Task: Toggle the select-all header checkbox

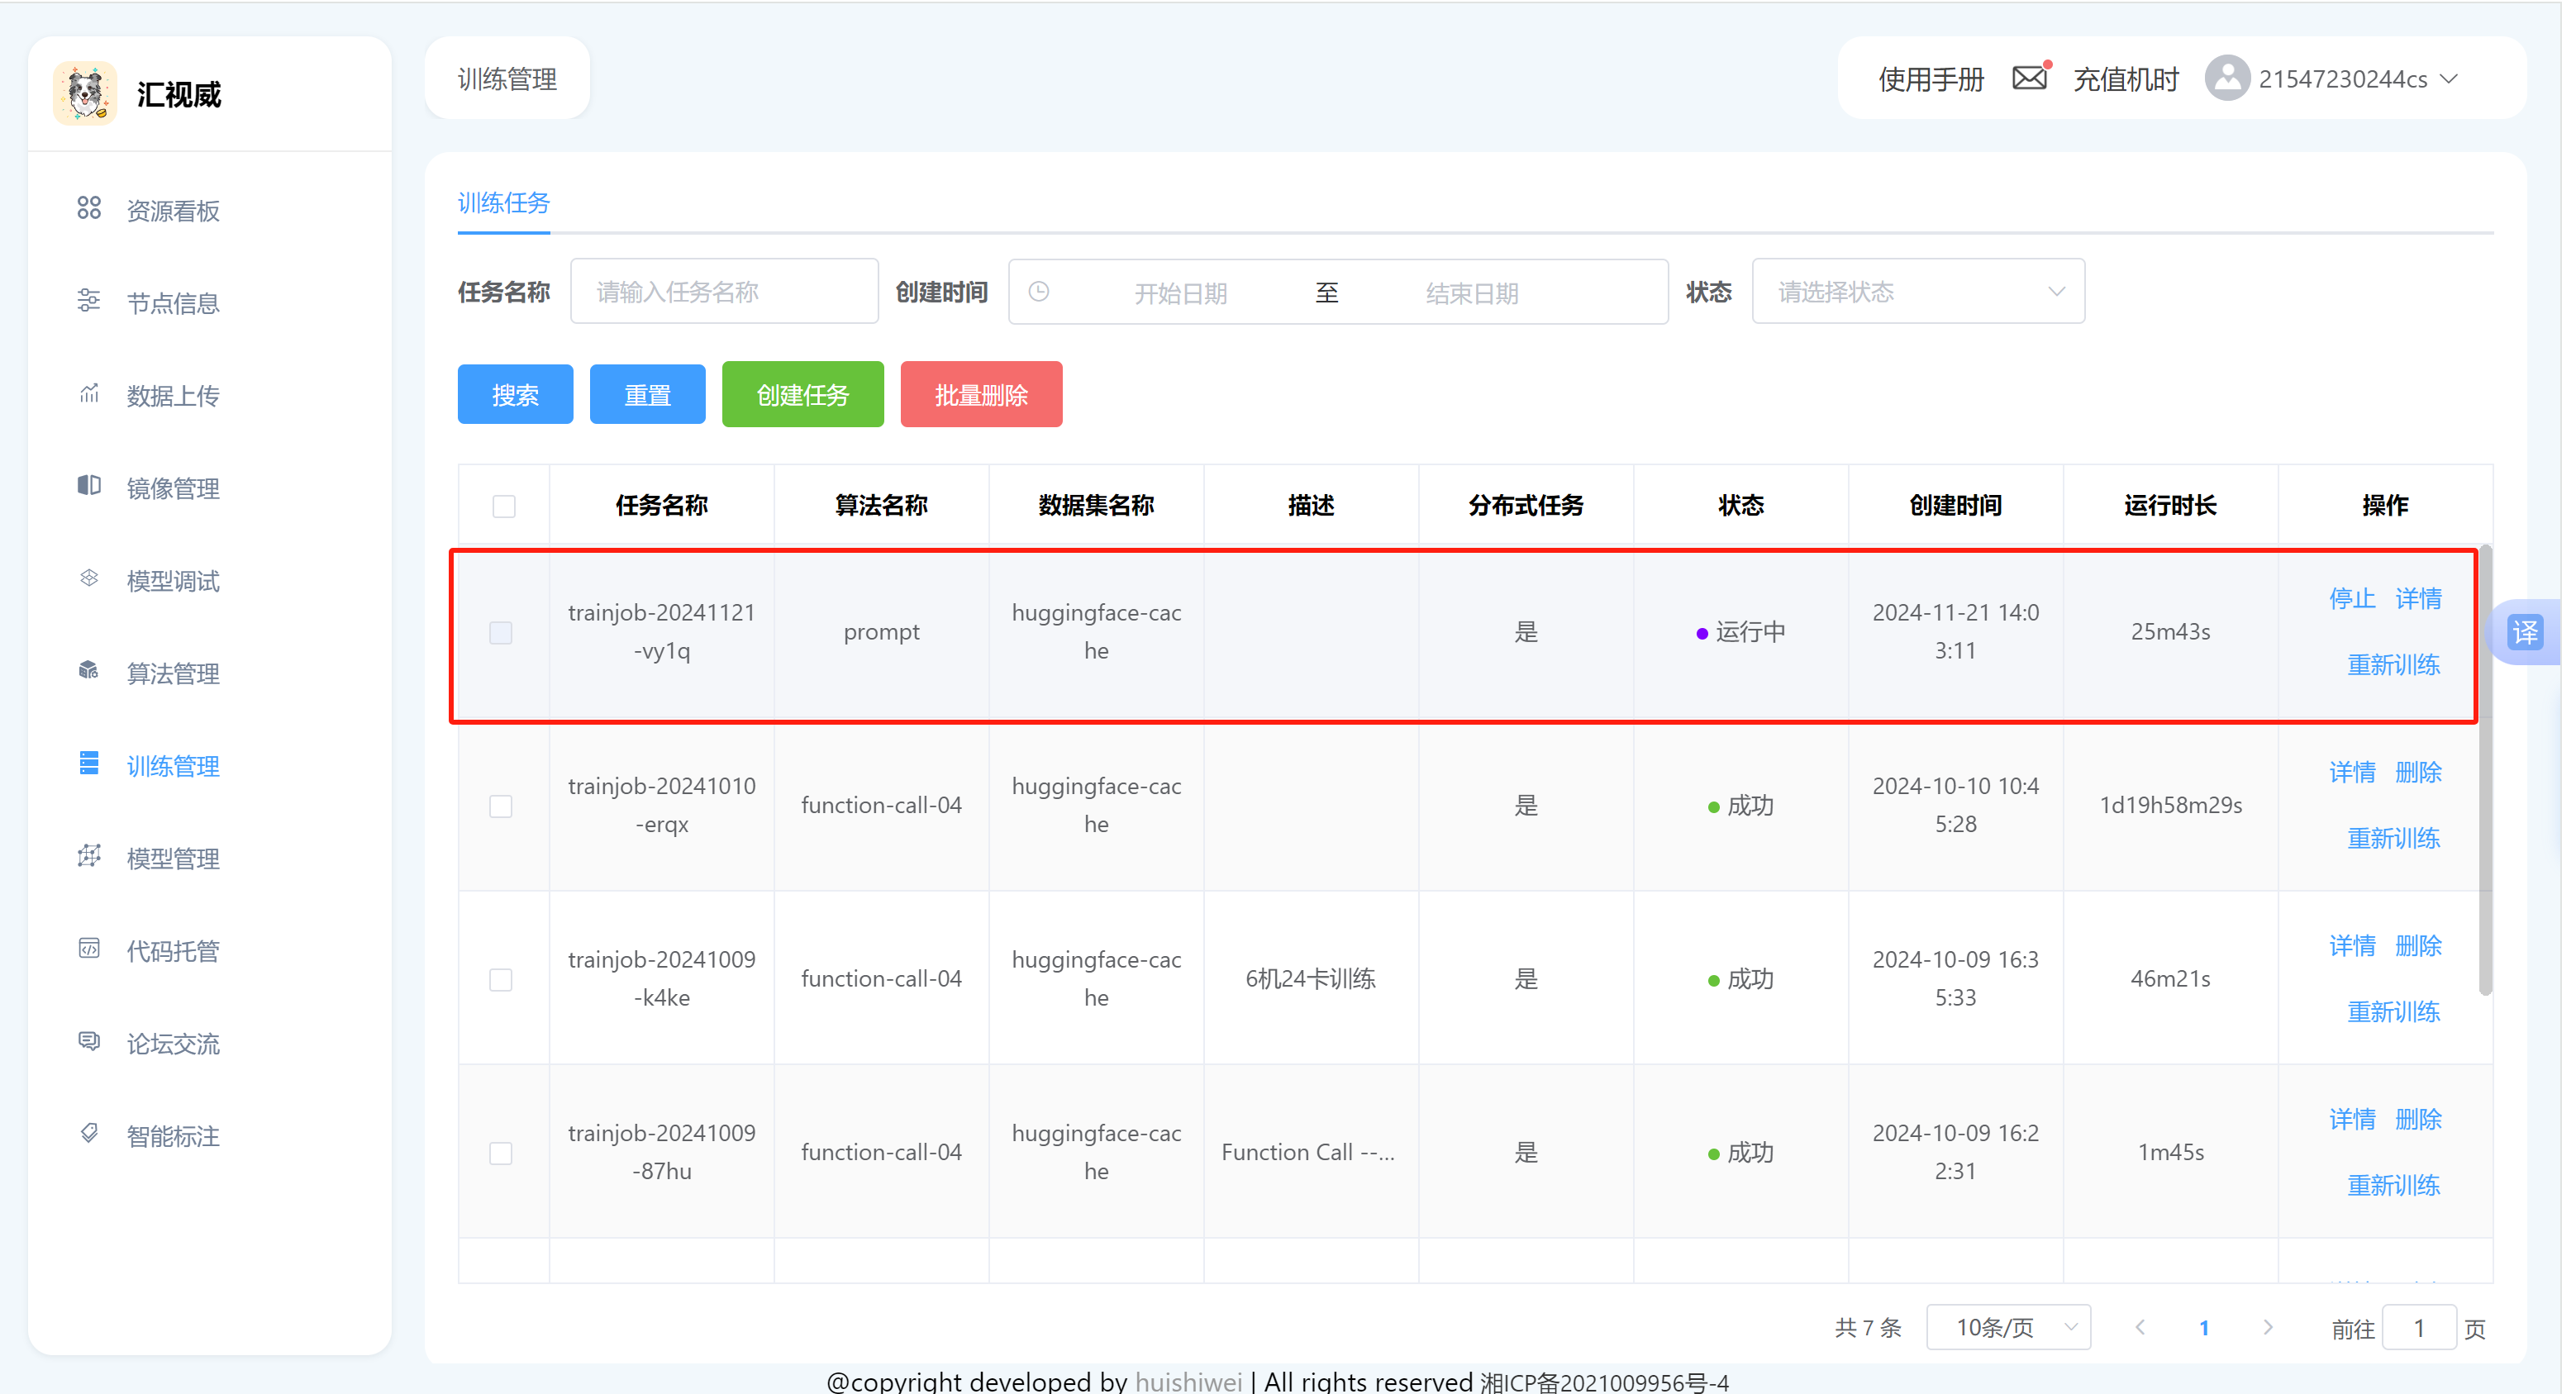Action: (504, 506)
